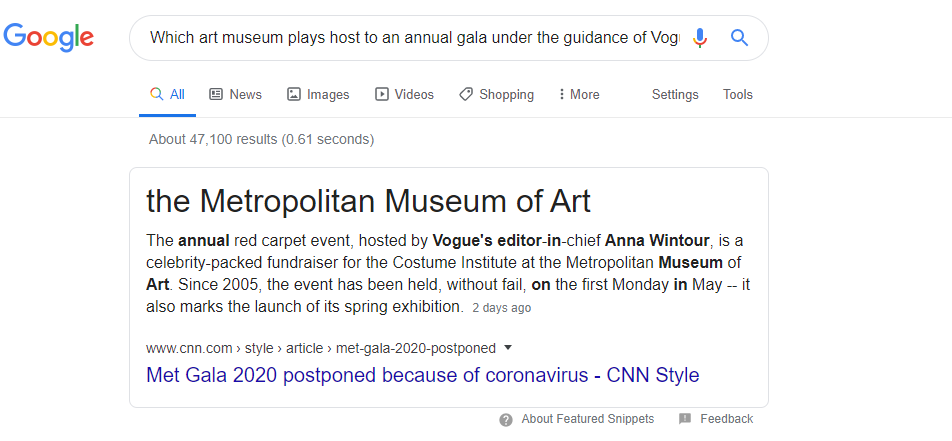This screenshot has height=441, width=952.
Task: Select the All results tab
Action: point(167,94)
